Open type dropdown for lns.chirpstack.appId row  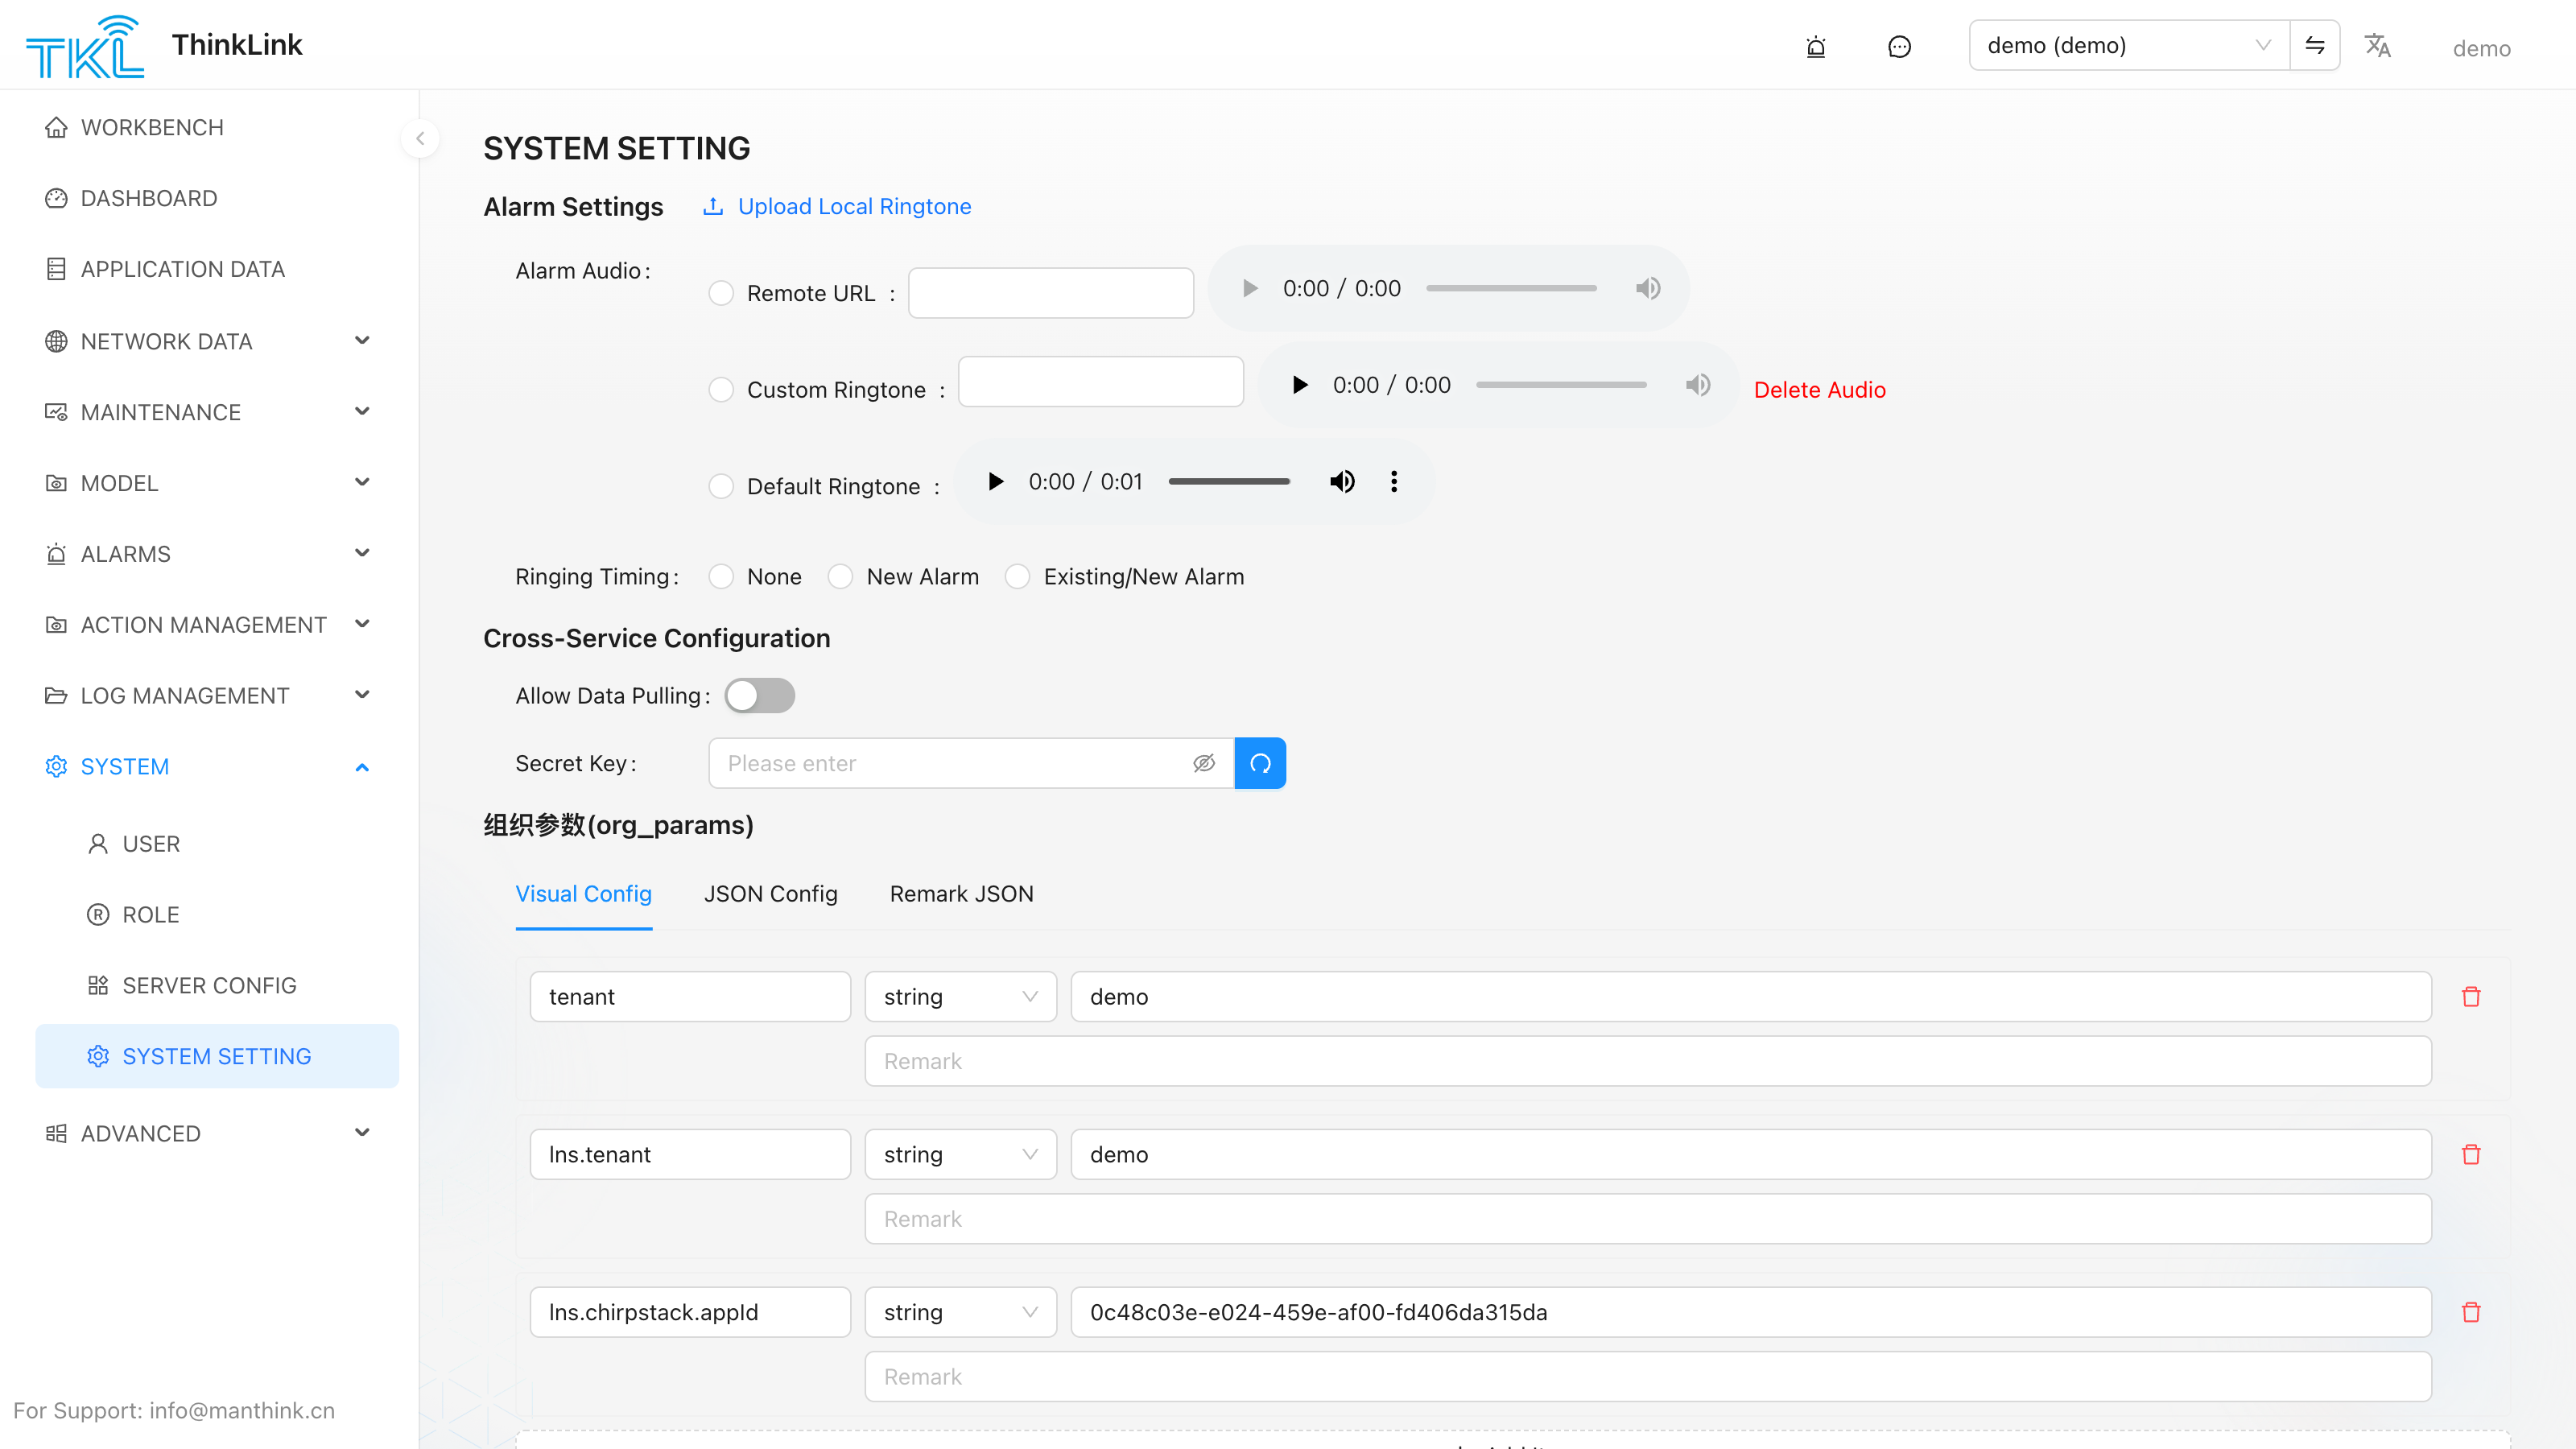(x=960, y=1312)
